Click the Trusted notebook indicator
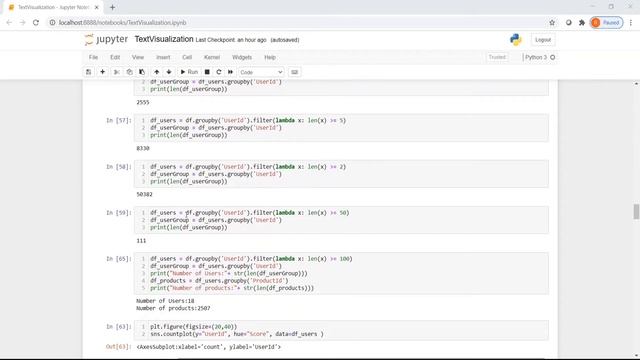Viewport: 640px width, 360px height. pos(497,57)
